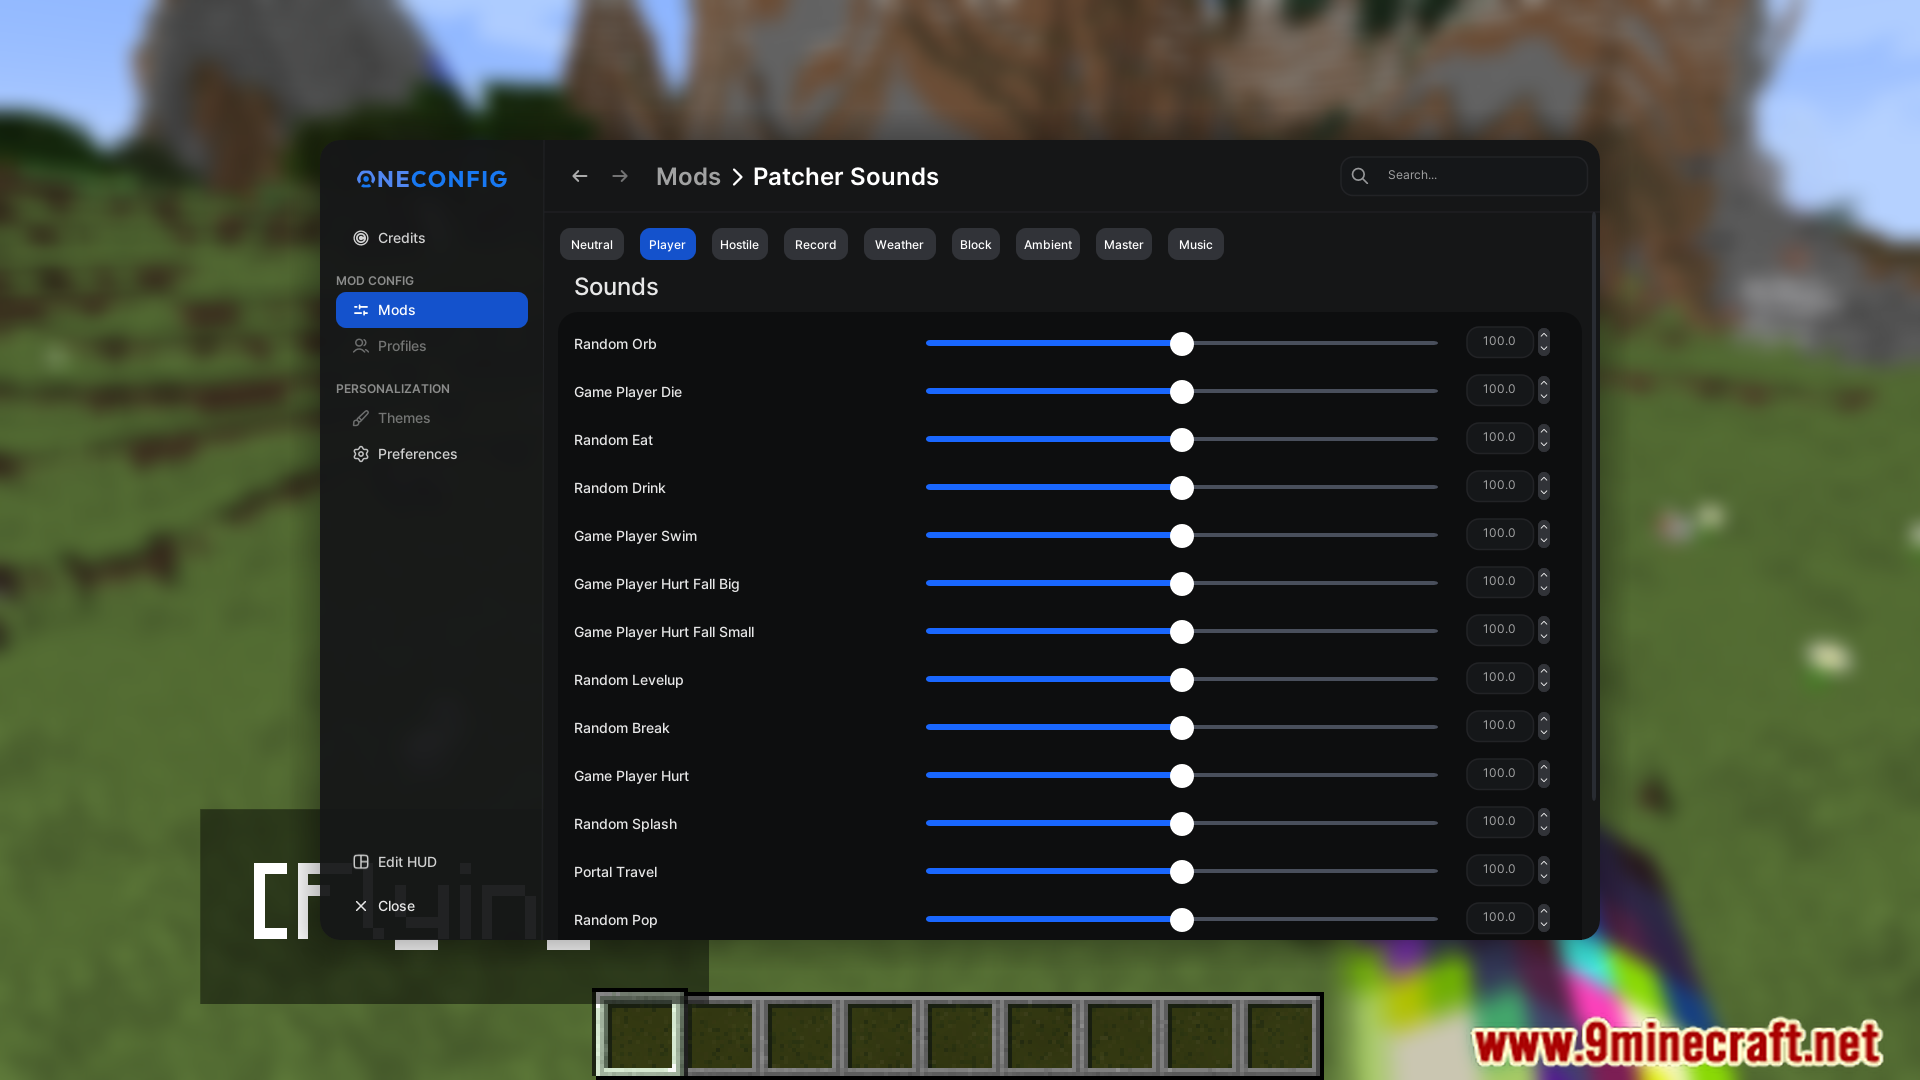Click the Profiles people icon

tap(361, 346)
